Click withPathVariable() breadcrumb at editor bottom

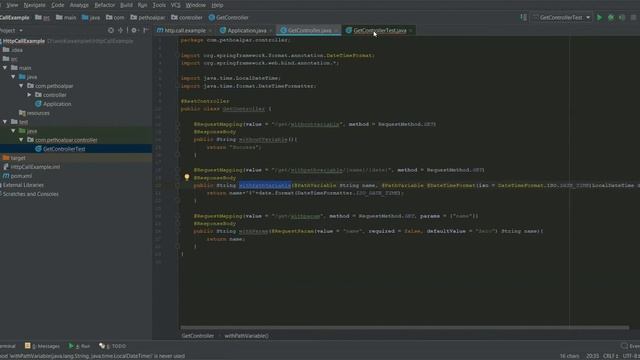(x=247, y=336)
